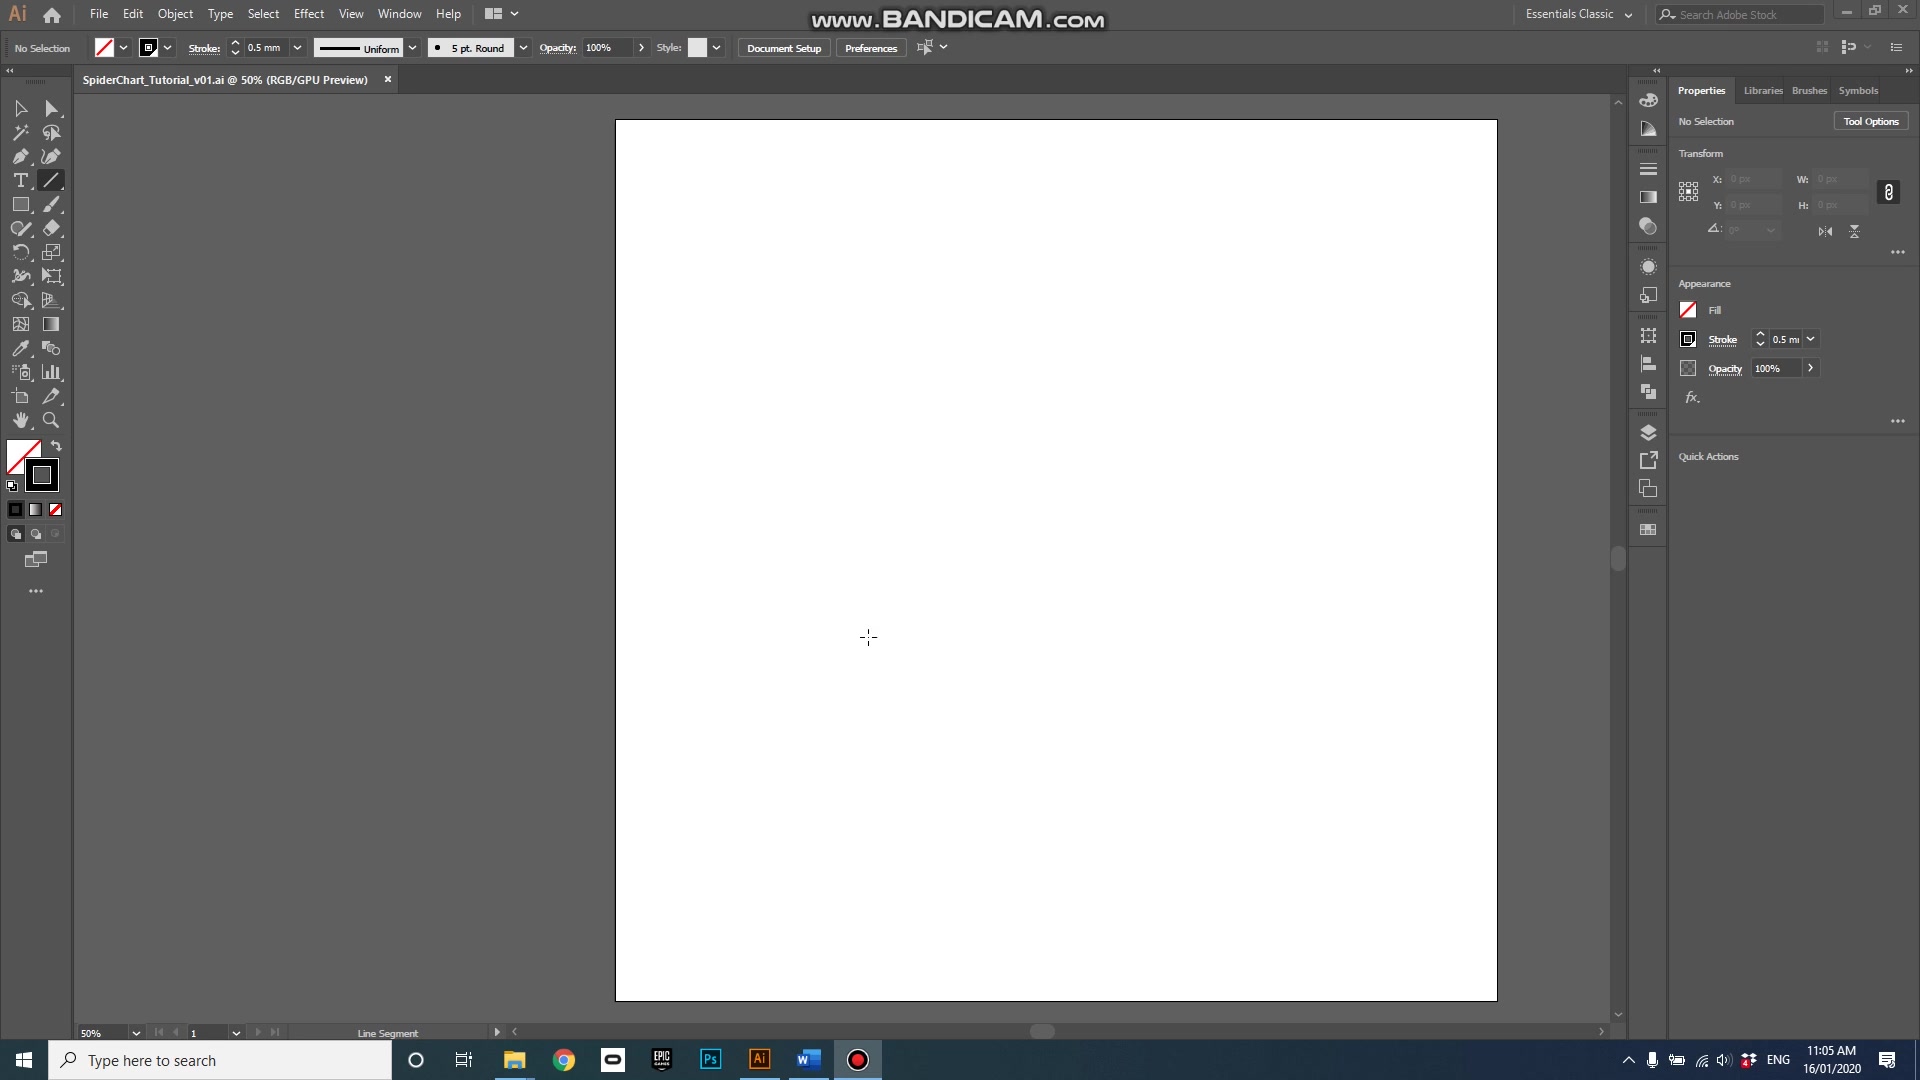Viewport: 1920px width, 1080px height.
Task: Expand the Opacity slider arrow in control bar
Action: coord(641,48)
